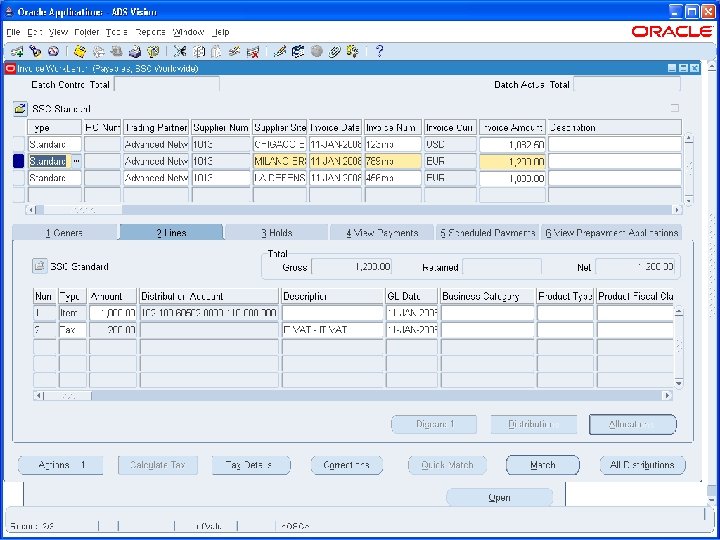Open the lines region BSC Standard folder icon
720x540 pixels.
pos(39,266)
